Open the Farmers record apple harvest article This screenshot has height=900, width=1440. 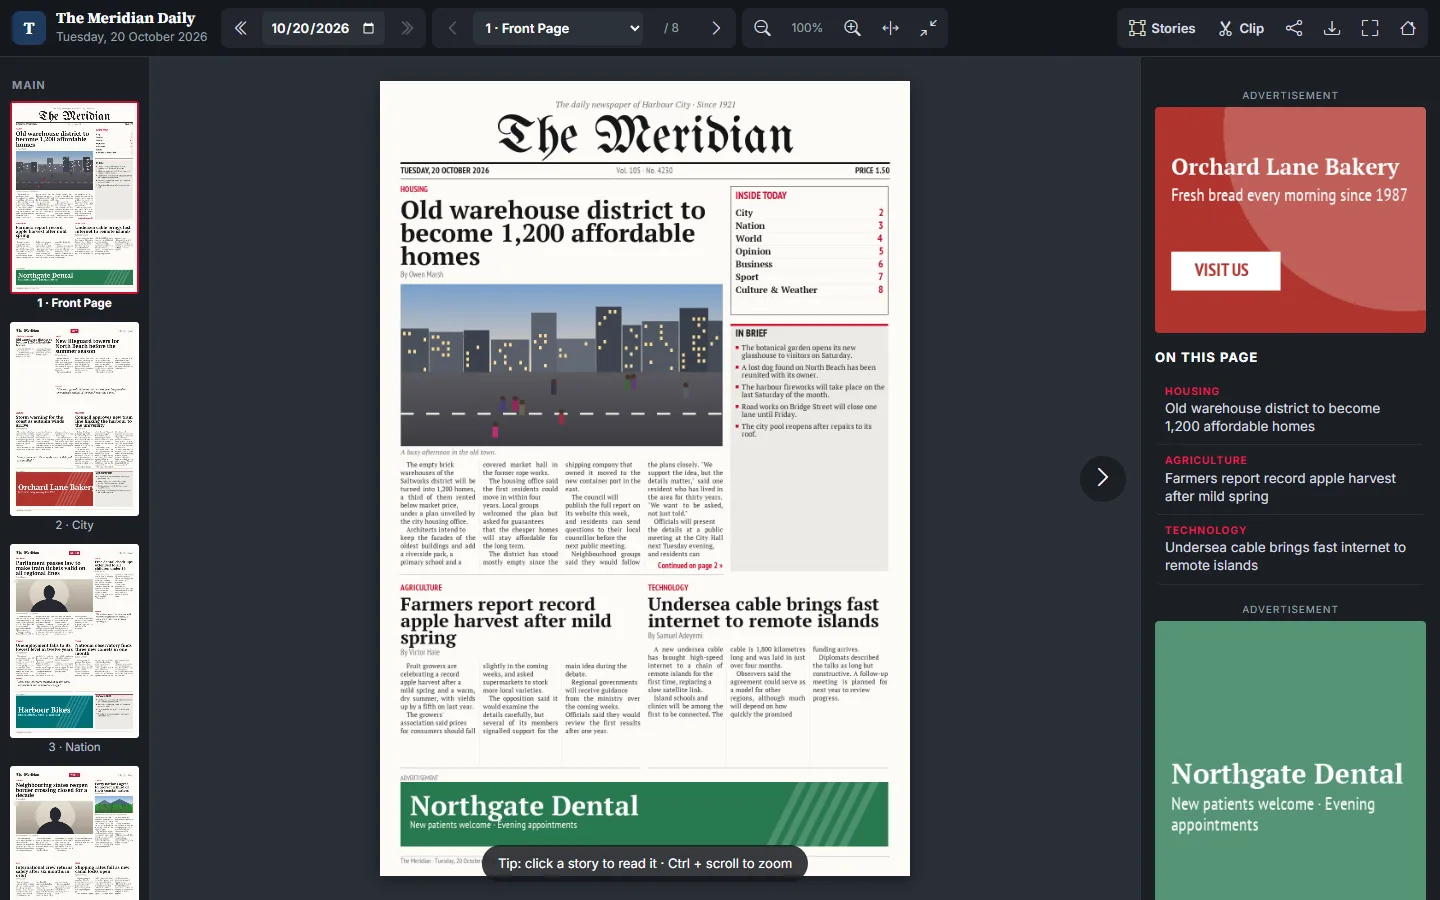pos(506,620)
